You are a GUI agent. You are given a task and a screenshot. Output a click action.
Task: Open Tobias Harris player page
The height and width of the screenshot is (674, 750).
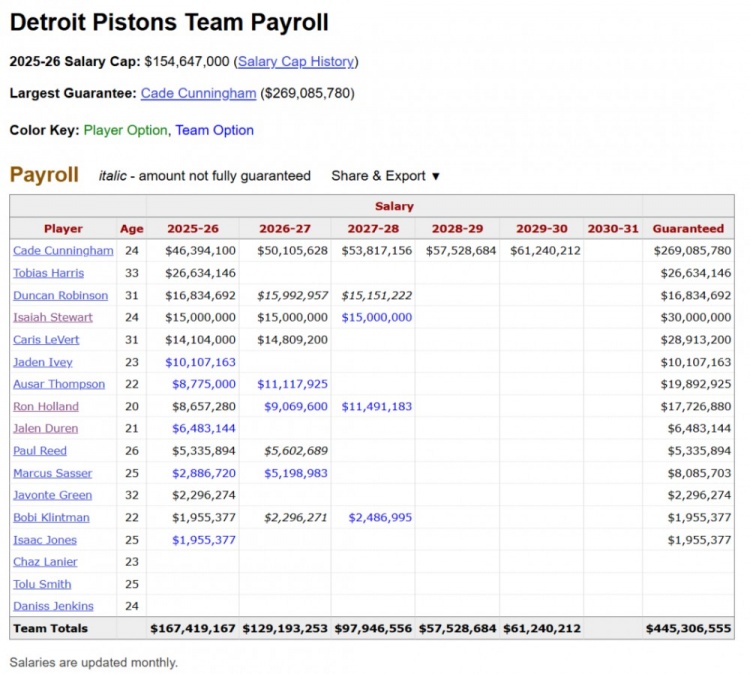[48, 273]
